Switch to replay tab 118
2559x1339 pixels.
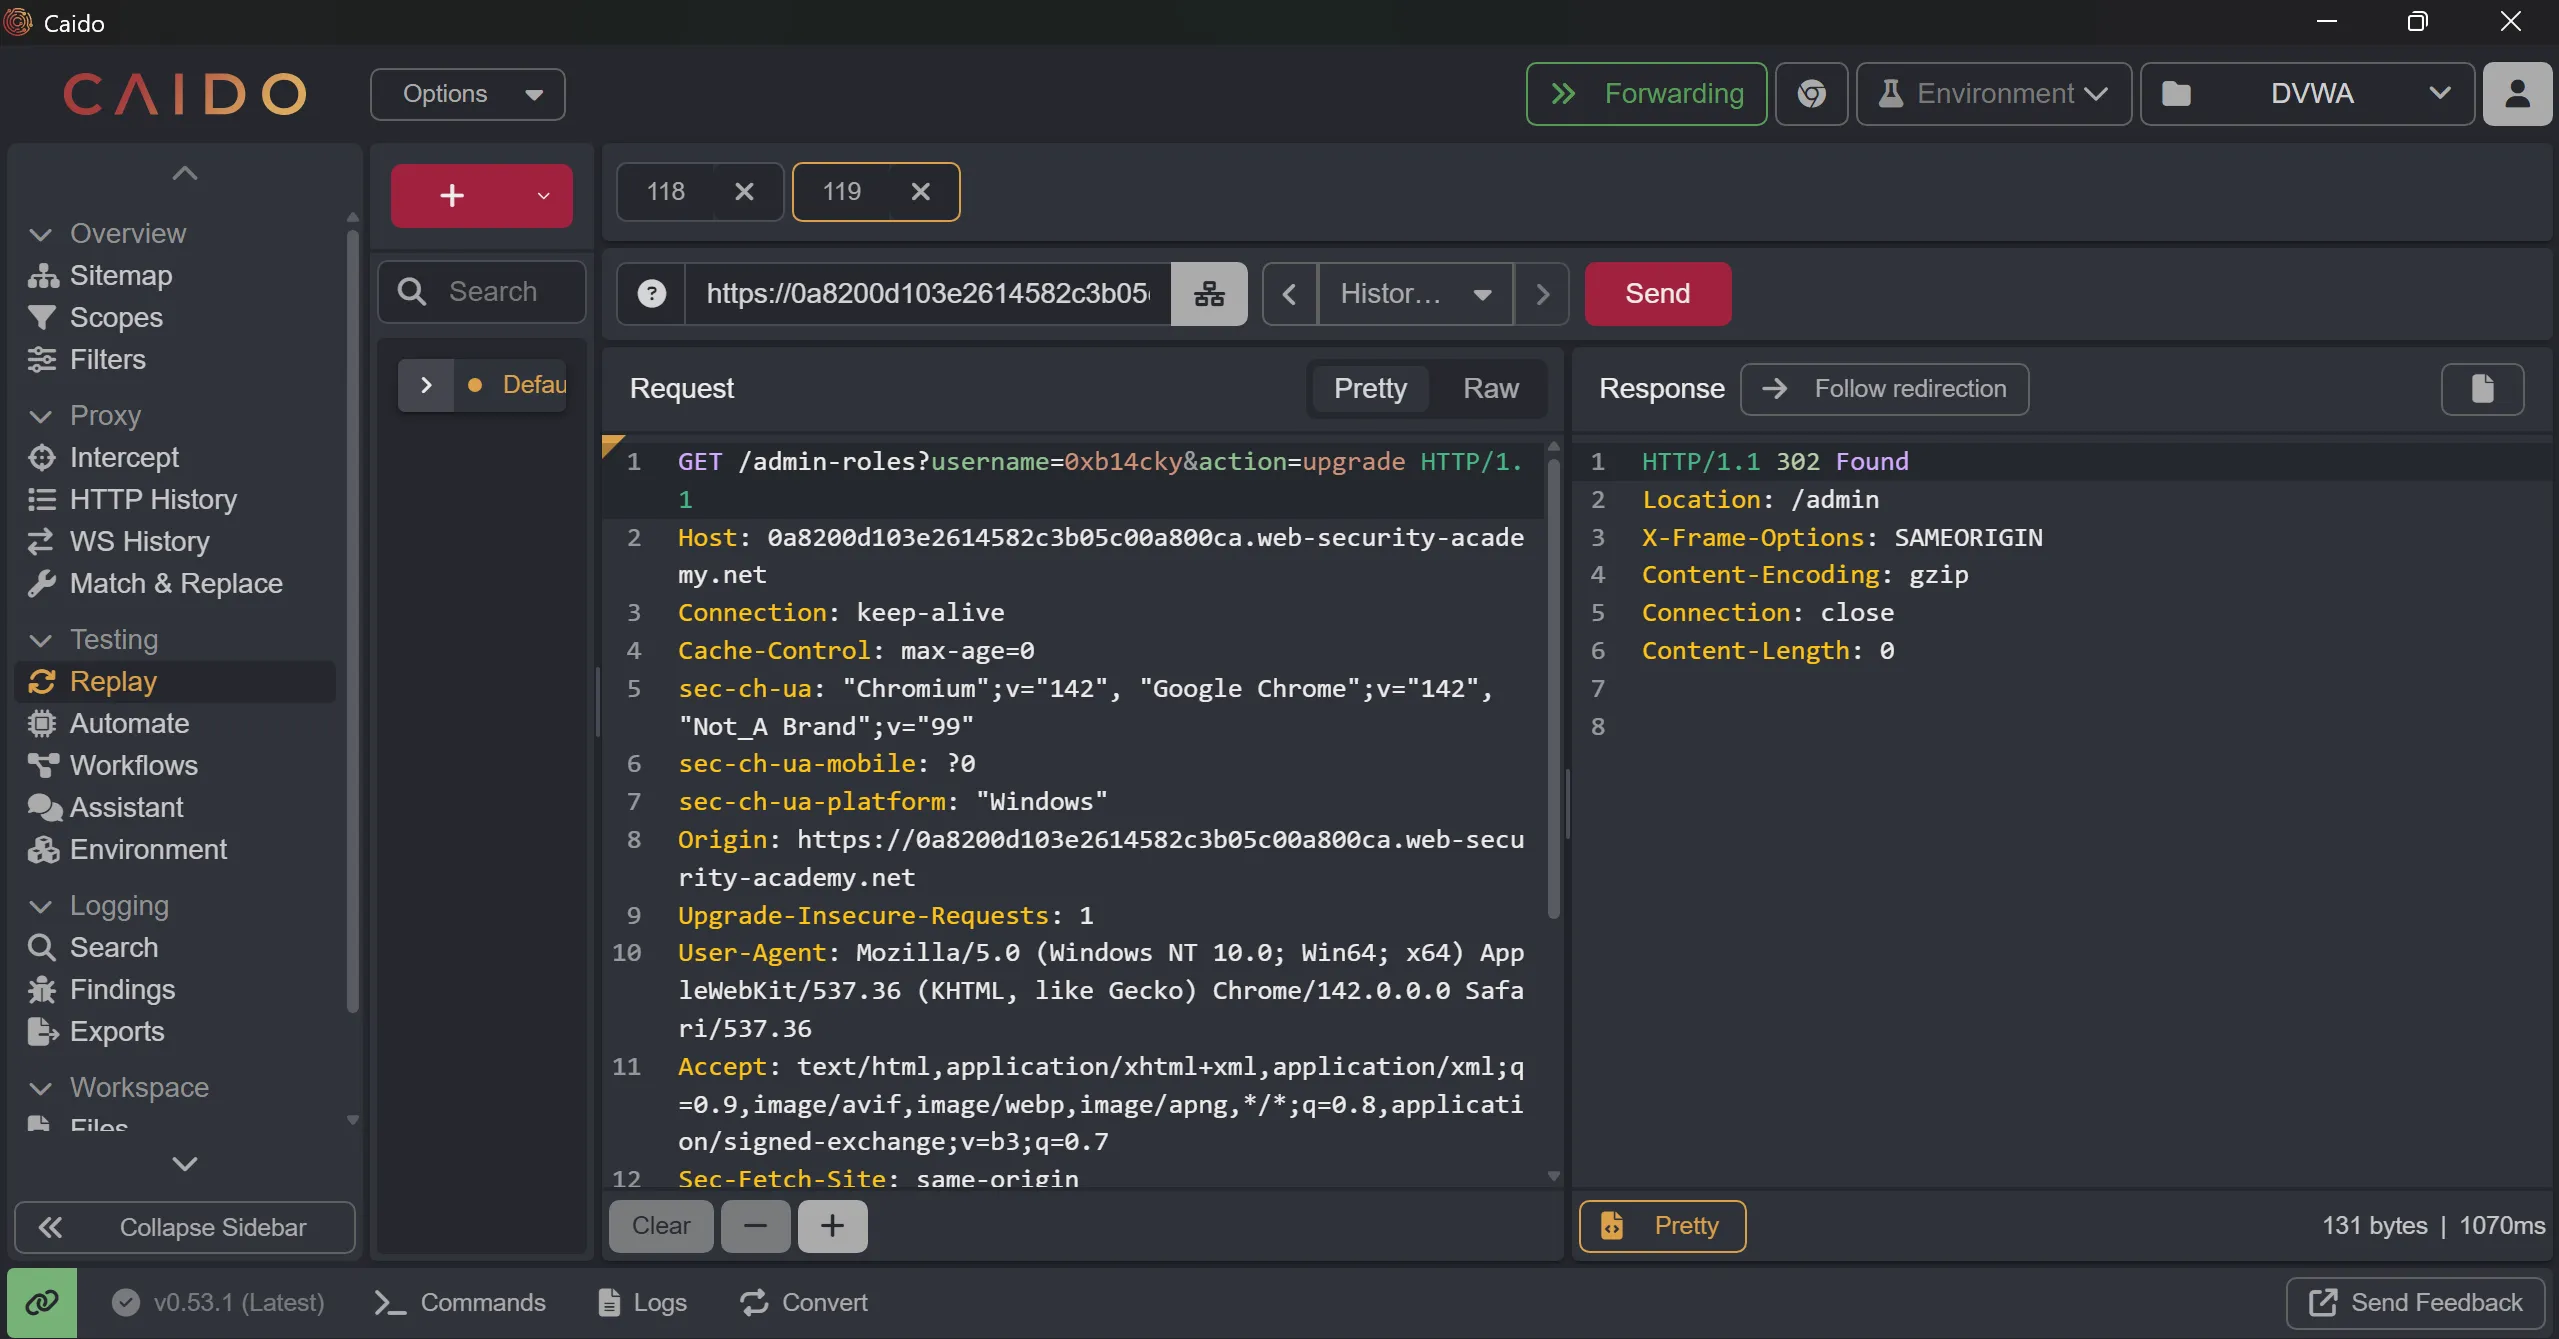click(666, 192)
